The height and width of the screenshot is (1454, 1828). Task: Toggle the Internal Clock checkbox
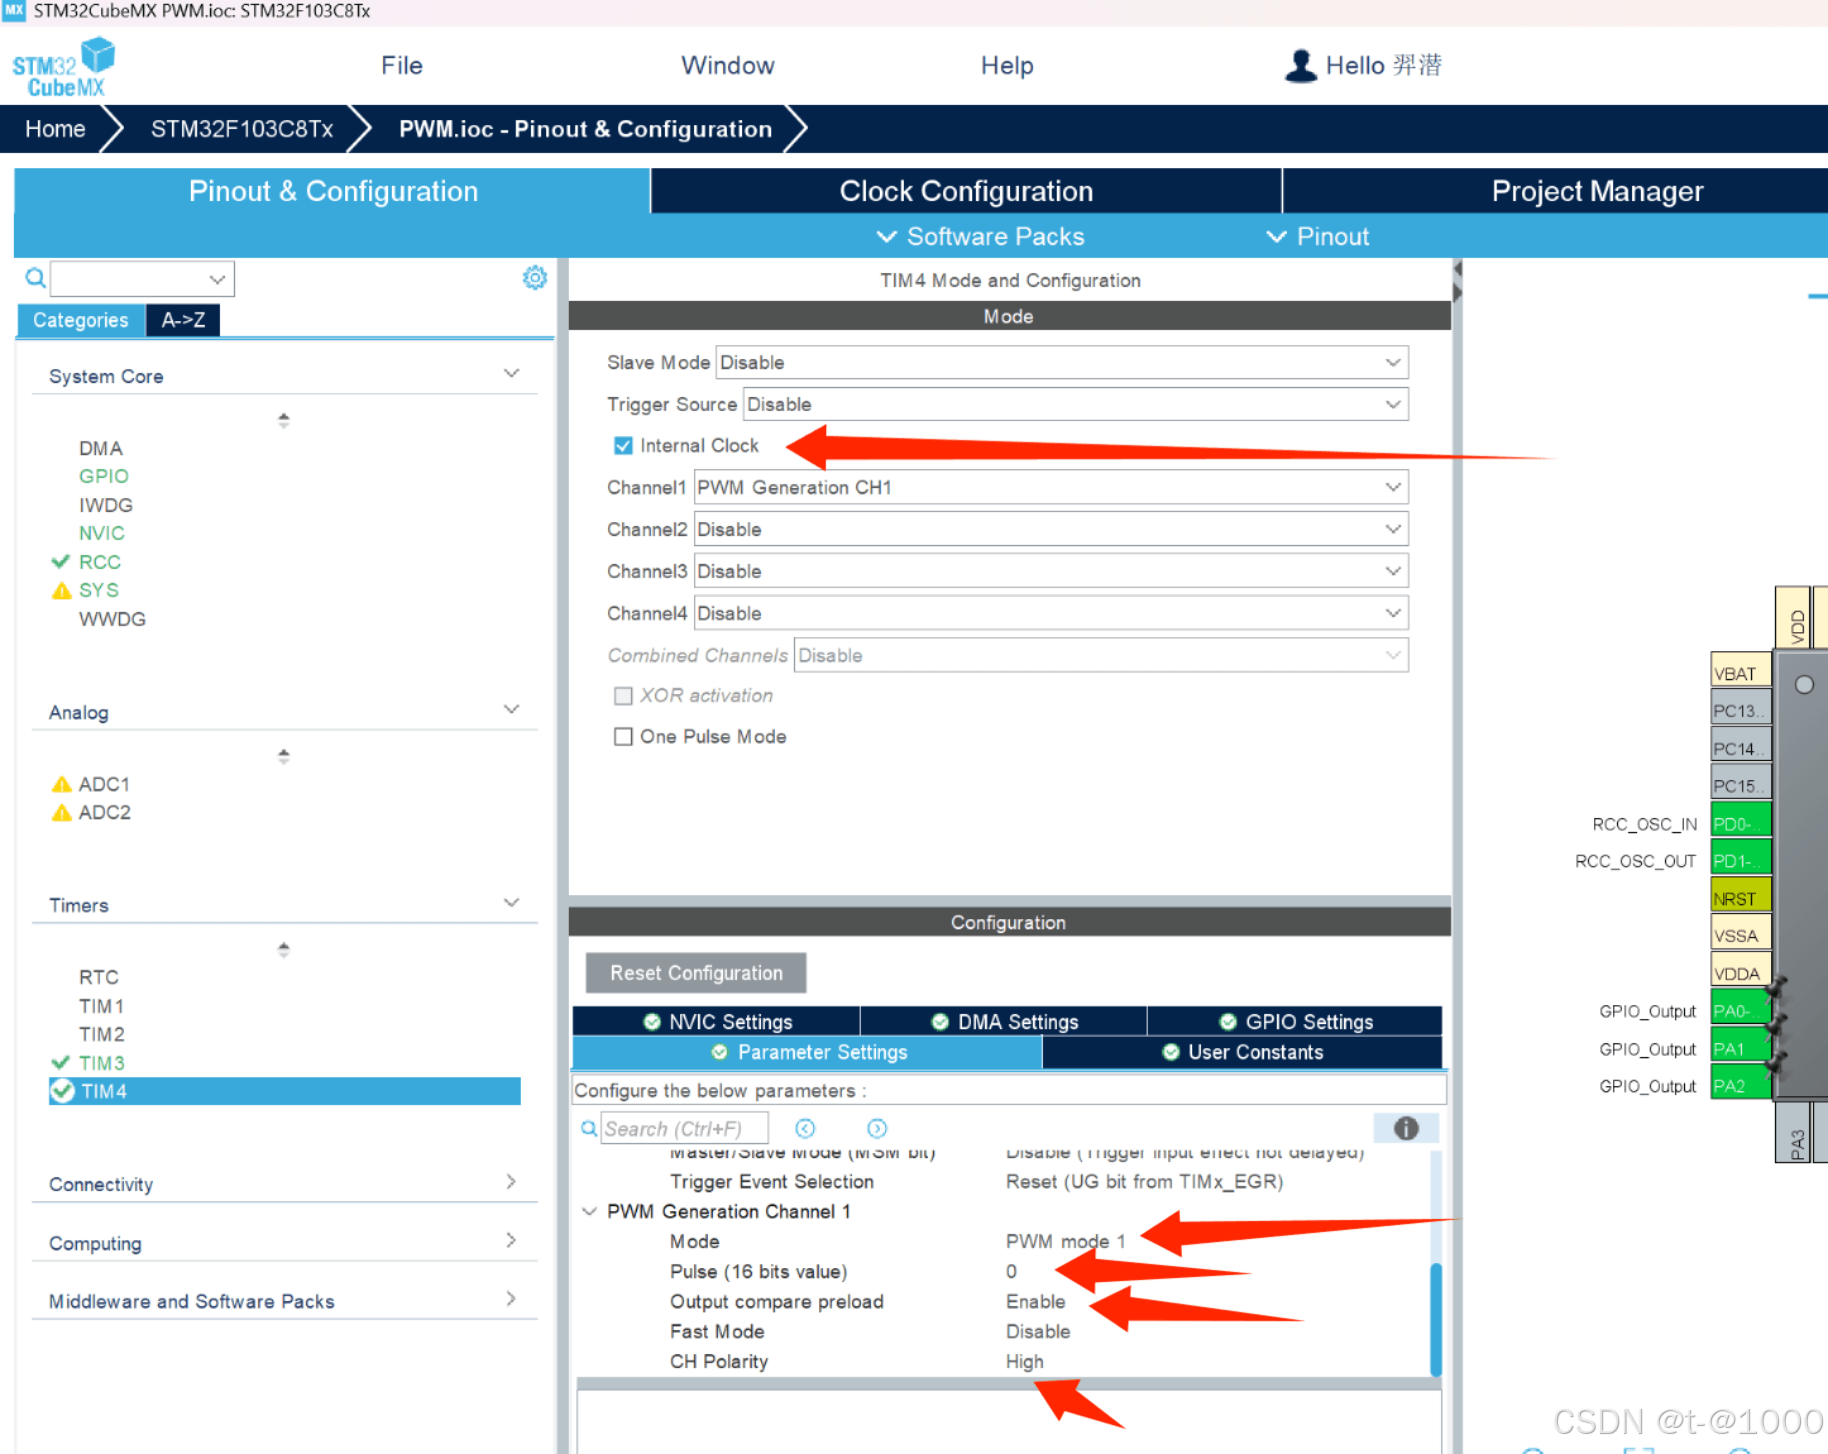pyautogui.click(x=623, y=445)
